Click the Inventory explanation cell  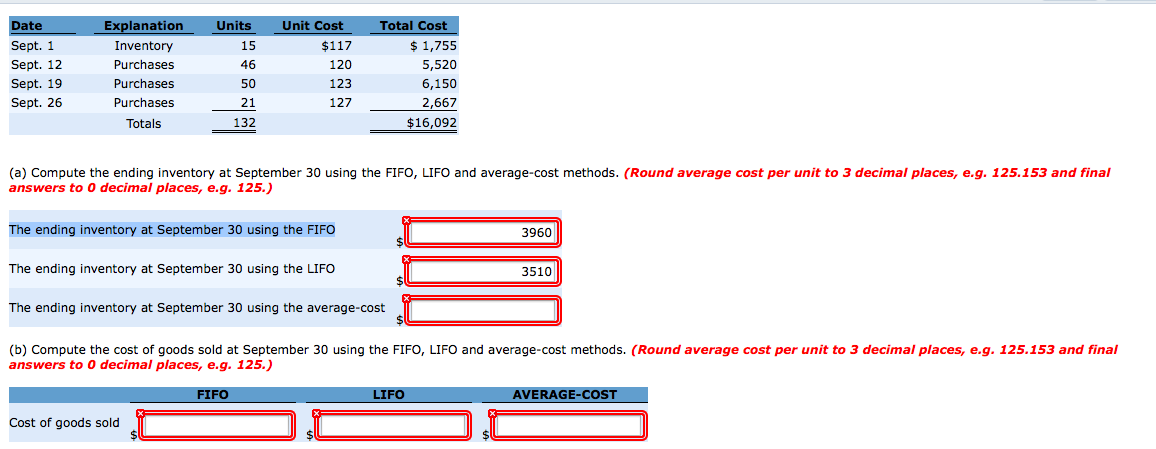click(144, 46)
